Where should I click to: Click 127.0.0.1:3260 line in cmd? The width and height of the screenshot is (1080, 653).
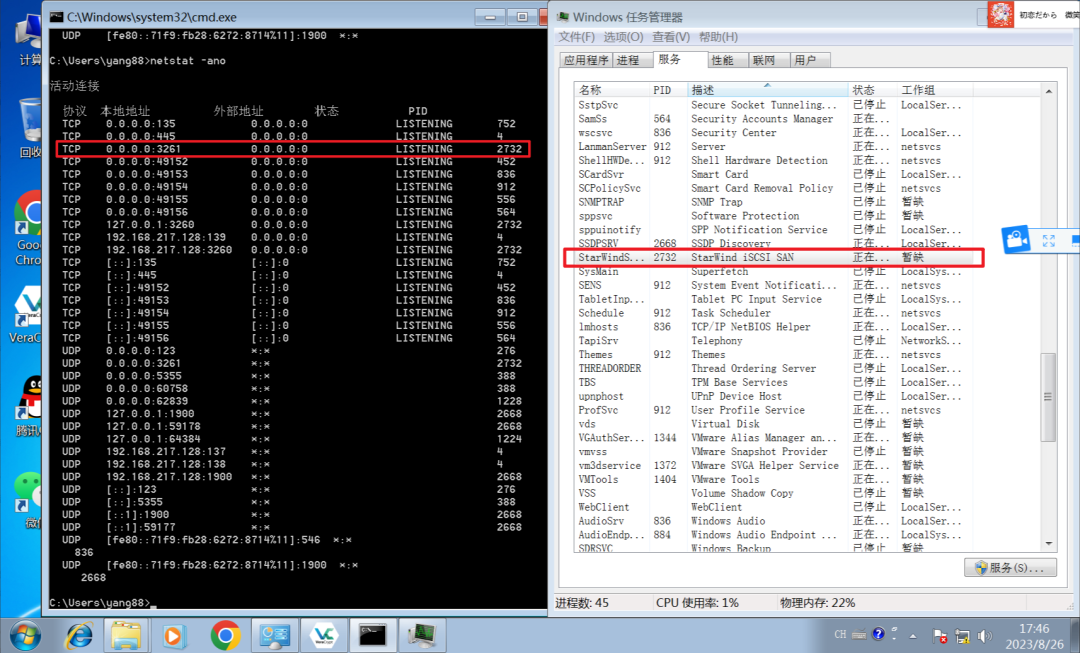click(x=292, y=225)
